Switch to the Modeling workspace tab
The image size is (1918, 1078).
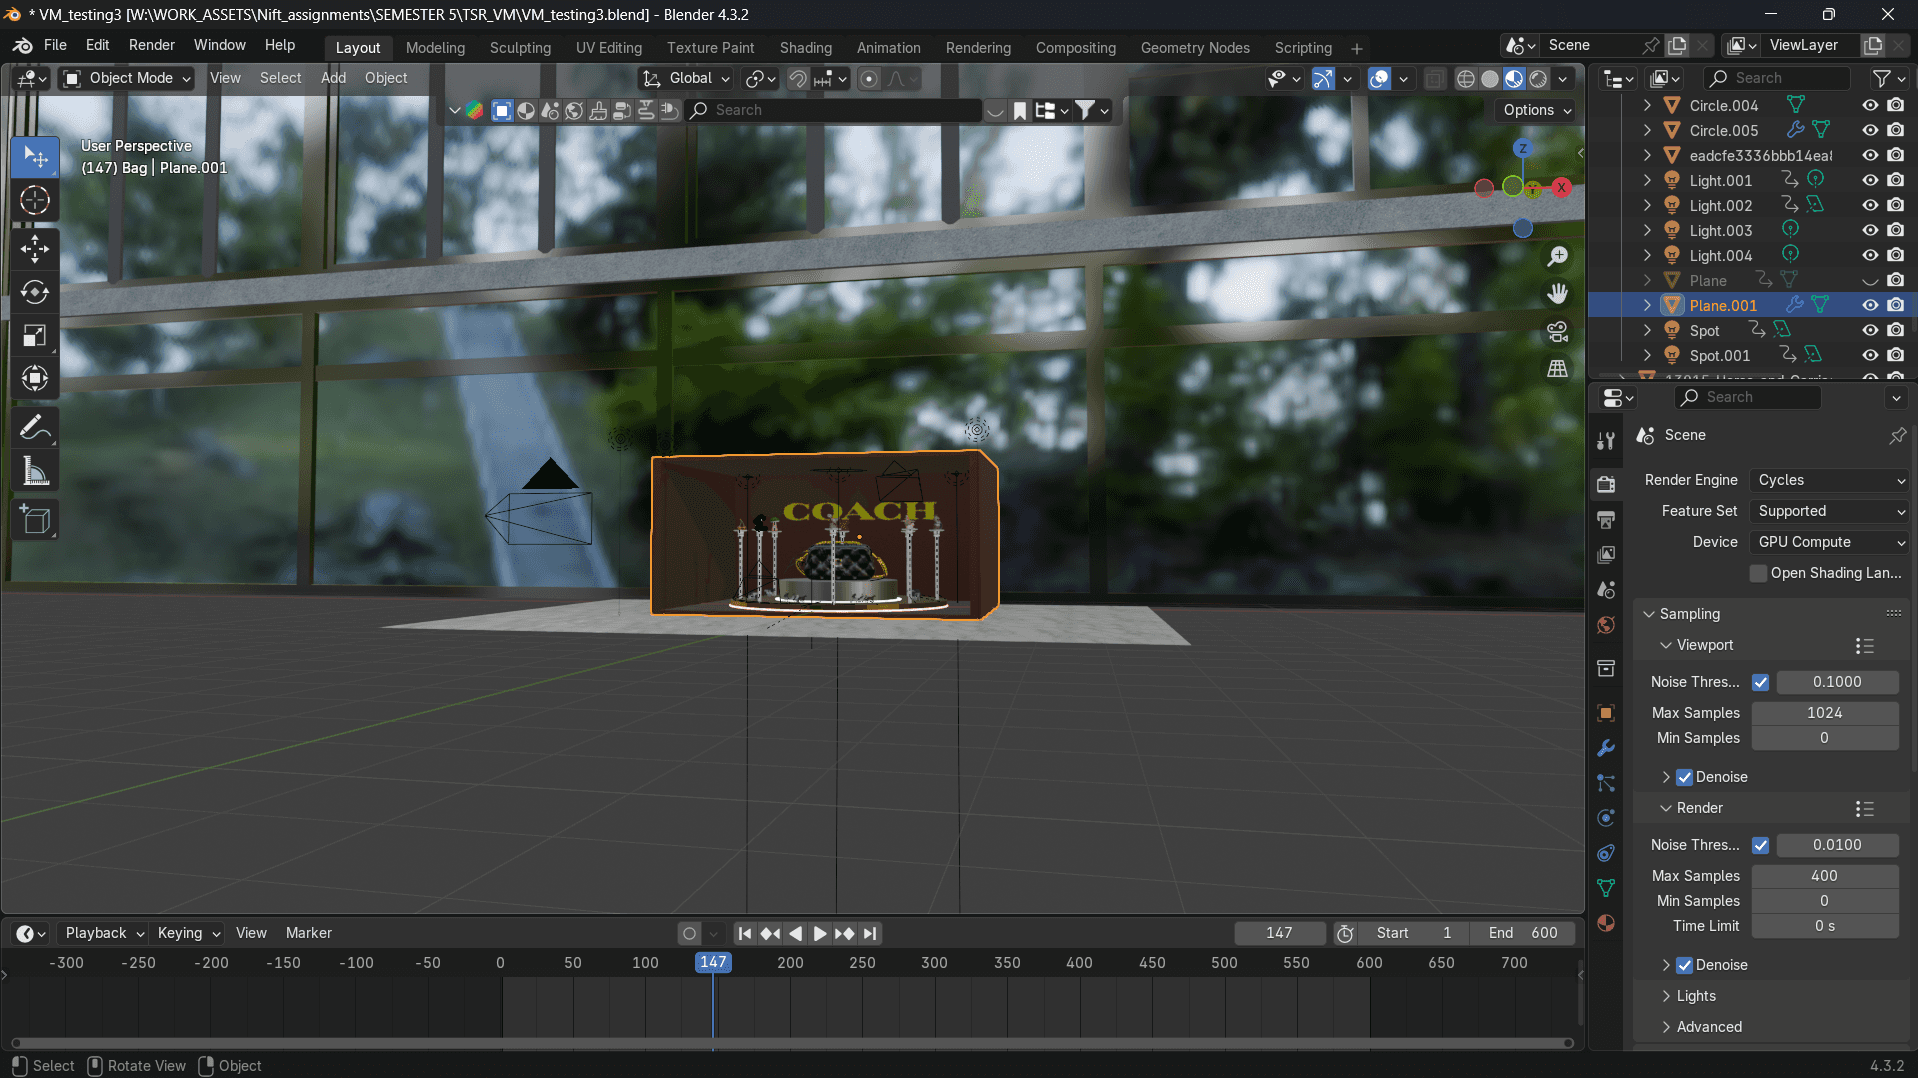point(435,48)
